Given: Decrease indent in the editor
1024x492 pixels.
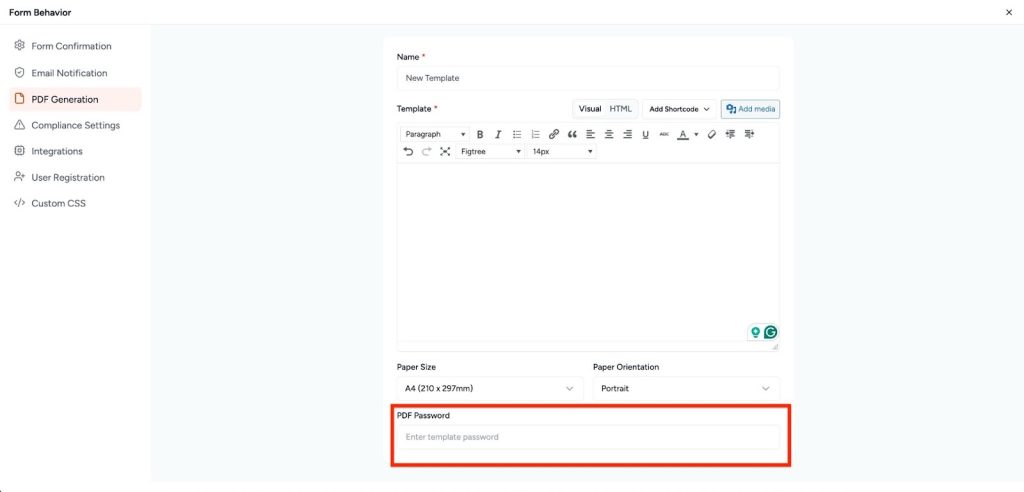Looking at the screenshot, I should [x=730, y=135].
